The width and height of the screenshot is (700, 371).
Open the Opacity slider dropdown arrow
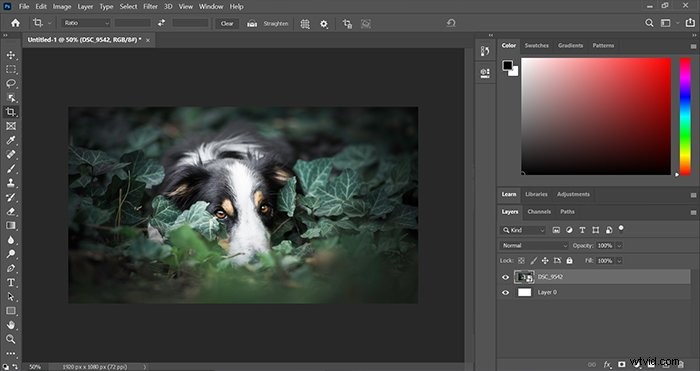pos(619,246)
